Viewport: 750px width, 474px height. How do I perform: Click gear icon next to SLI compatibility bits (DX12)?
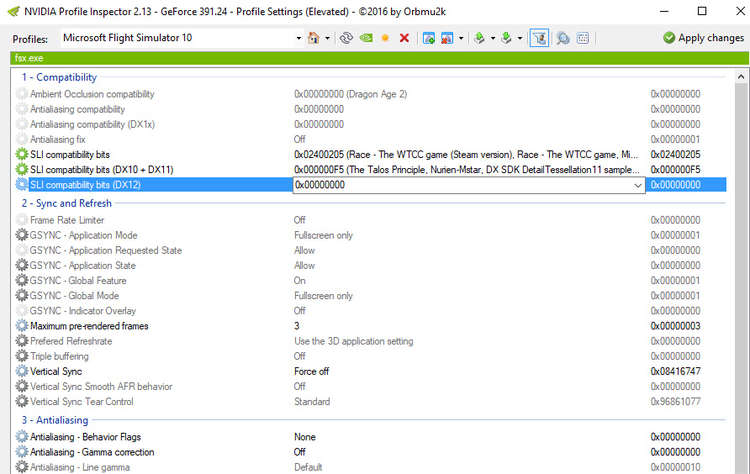22,185
